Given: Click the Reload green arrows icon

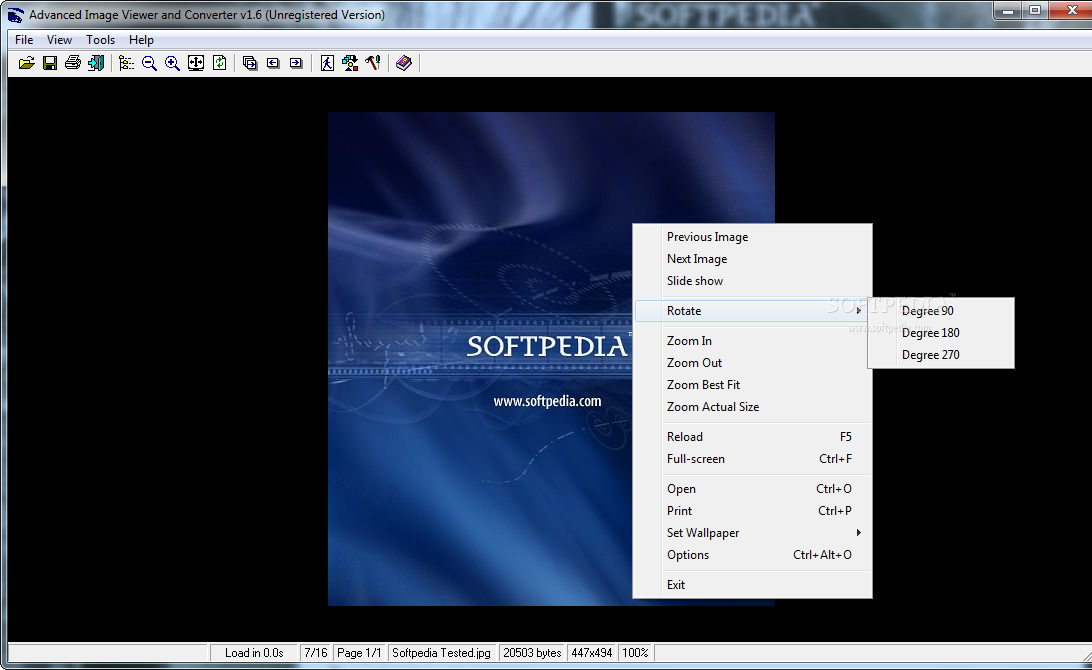Looking at the screenshot, I should 219,63.
